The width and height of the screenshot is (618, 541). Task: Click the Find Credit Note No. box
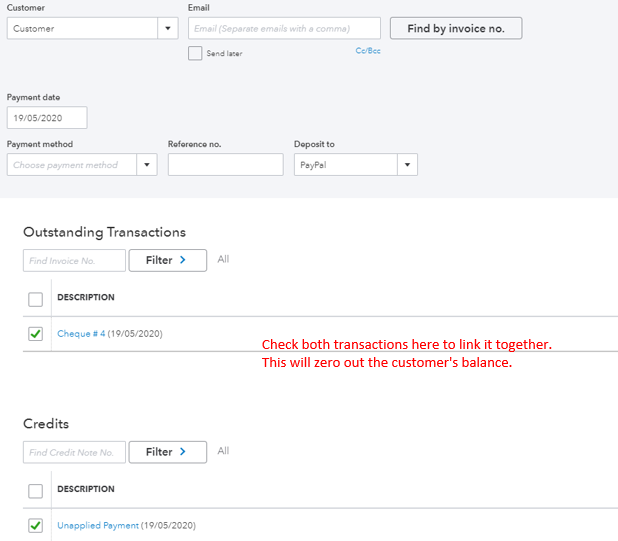point(74,452)
